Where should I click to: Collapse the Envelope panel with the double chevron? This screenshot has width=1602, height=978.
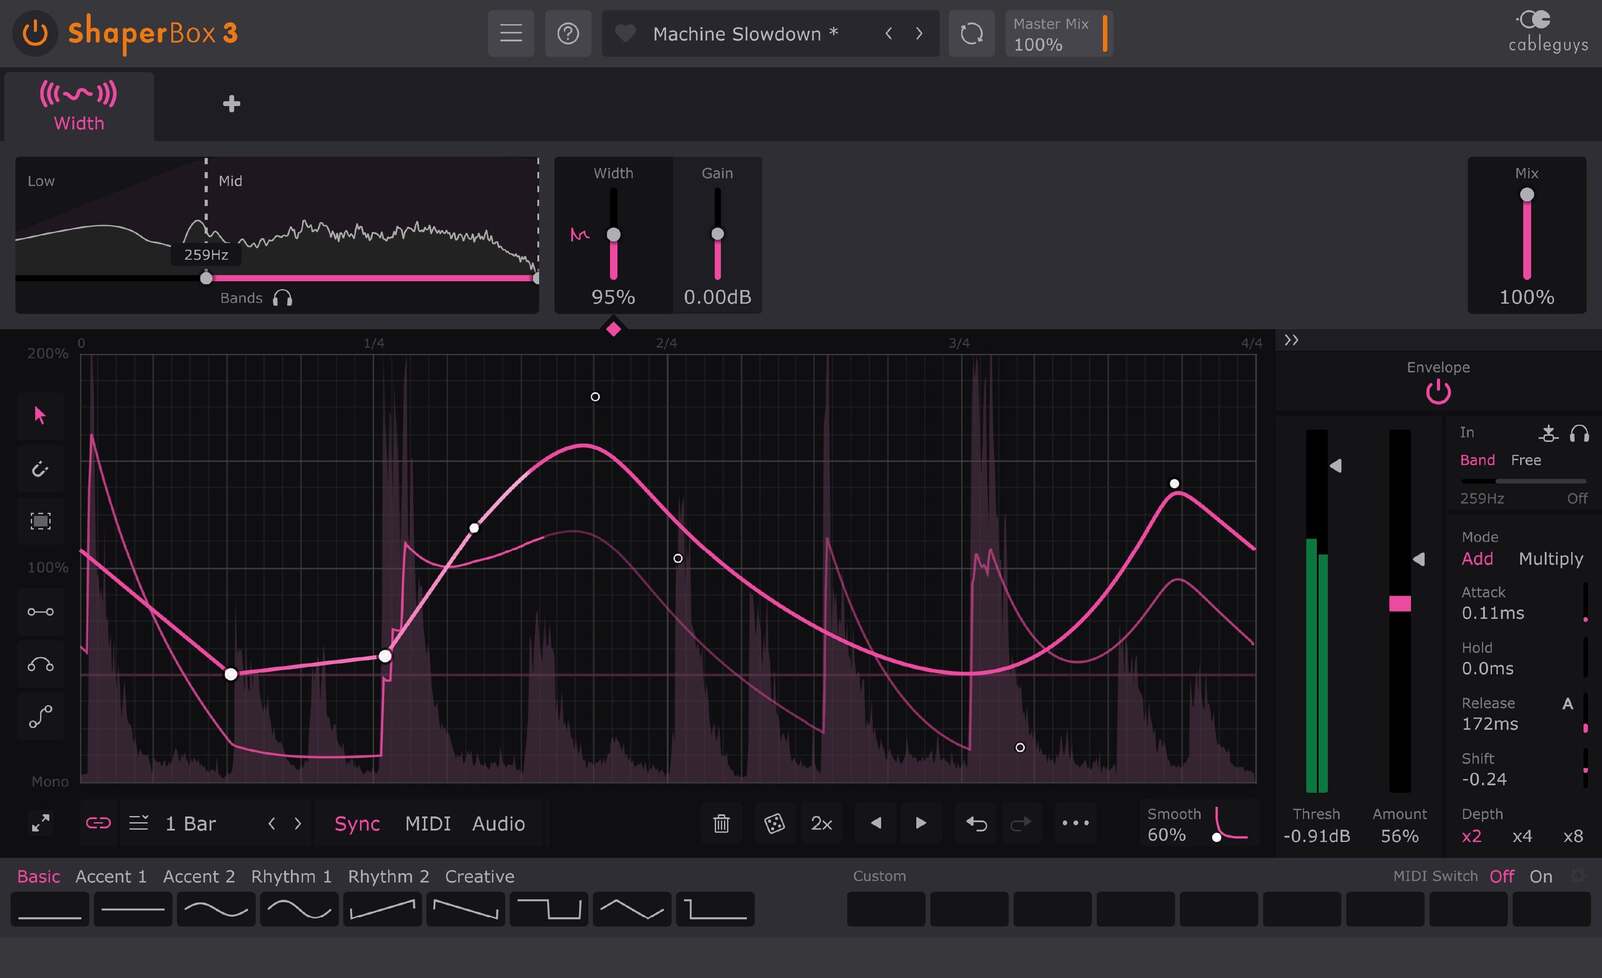point(1291,340)
